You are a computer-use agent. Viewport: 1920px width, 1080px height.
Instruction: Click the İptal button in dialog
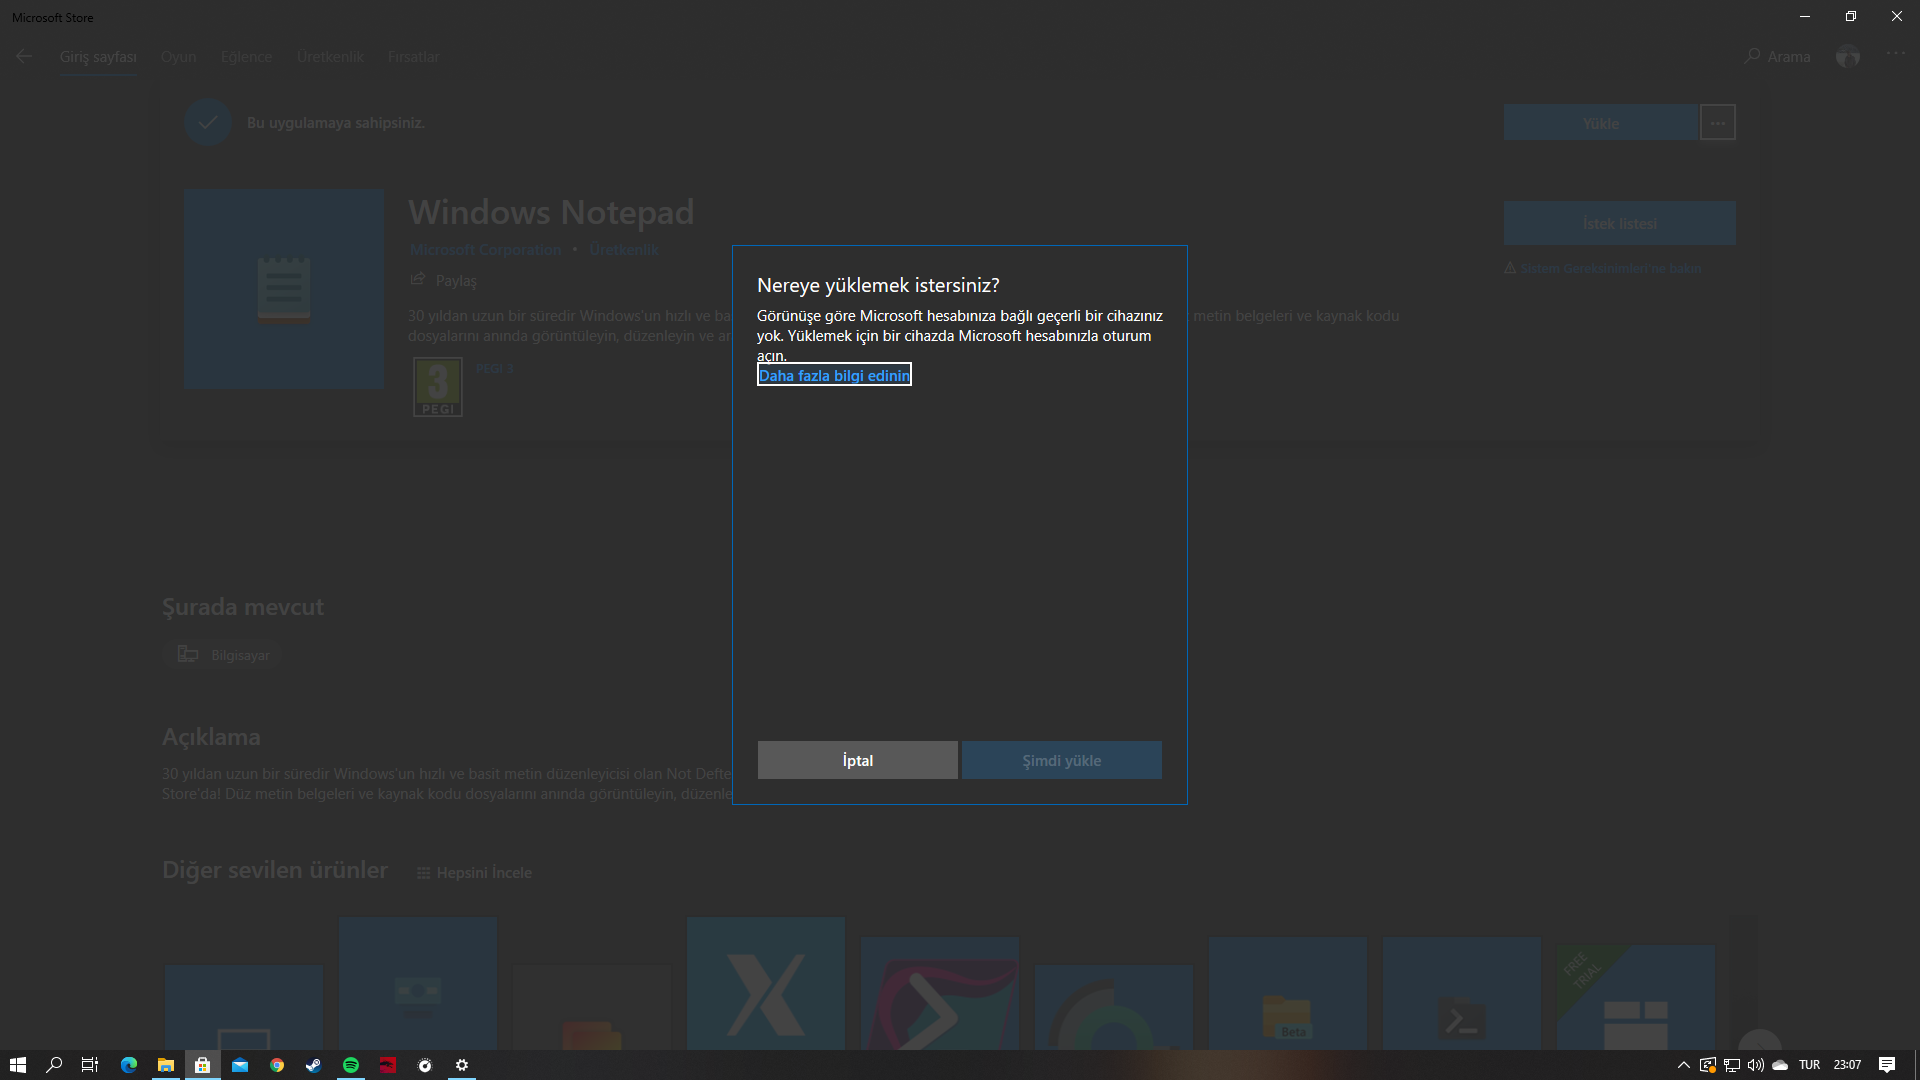(857, 760)
